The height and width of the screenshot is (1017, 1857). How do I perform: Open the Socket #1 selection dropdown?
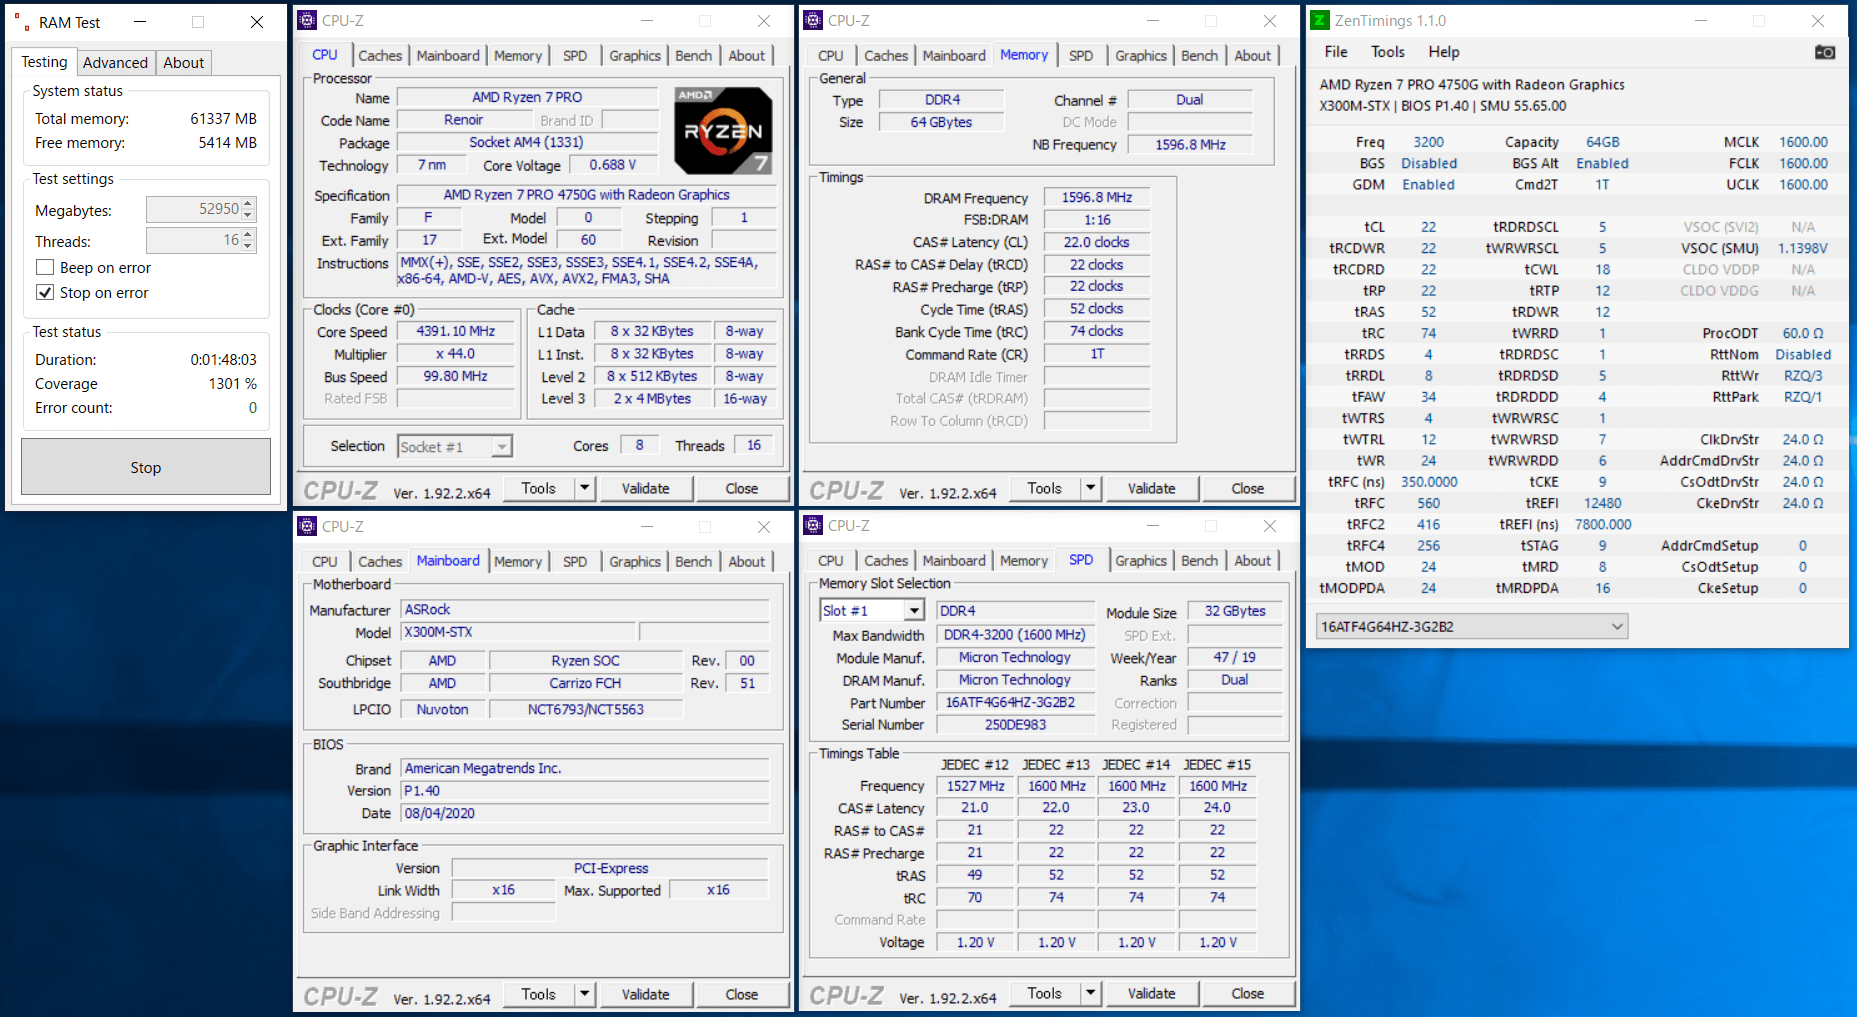[x=501, y=447]
